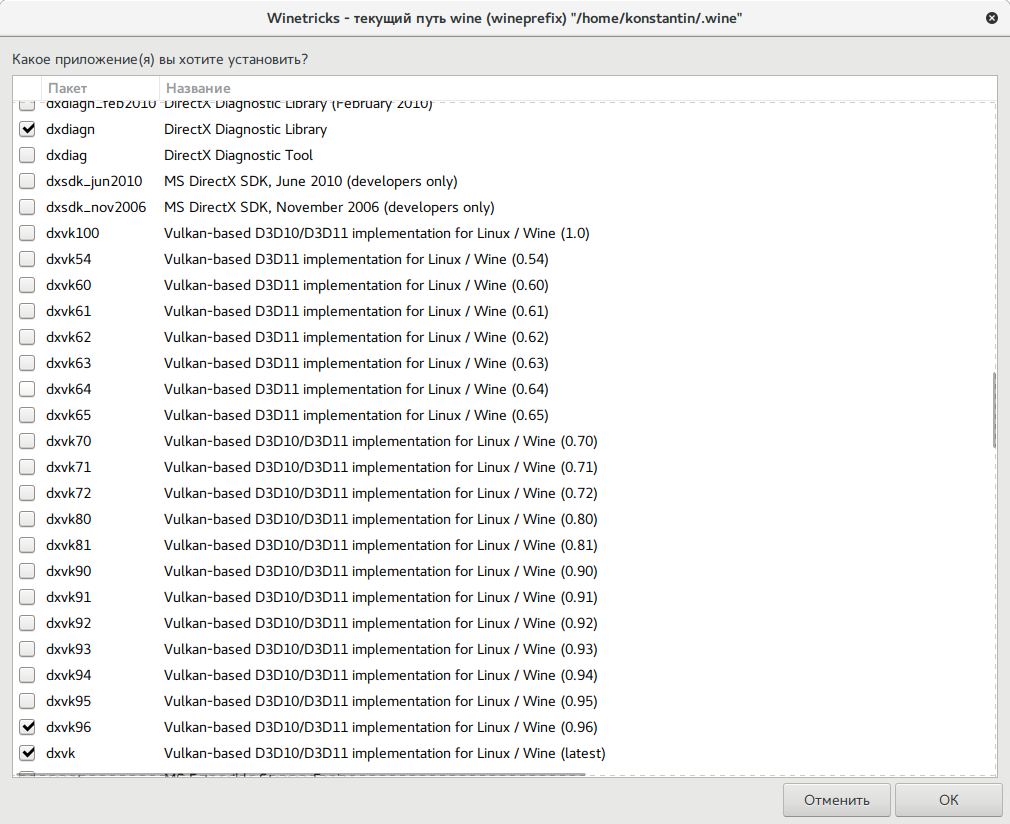Confirm with the OK button

(948, 800)
